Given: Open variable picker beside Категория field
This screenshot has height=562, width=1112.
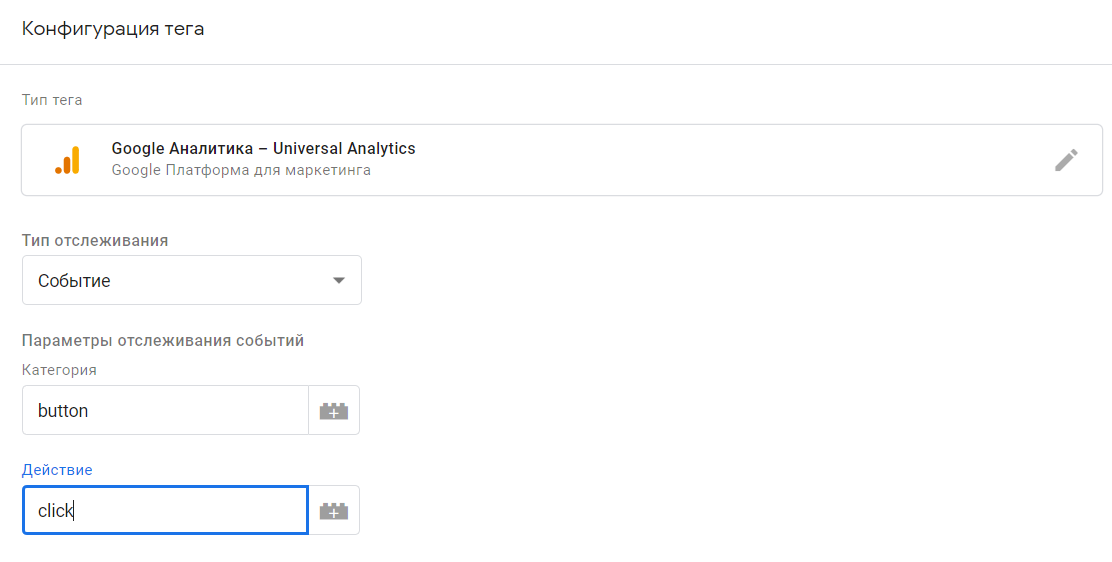Looking at the screenshot, I should pyautogui.click(x=334, y=410).
